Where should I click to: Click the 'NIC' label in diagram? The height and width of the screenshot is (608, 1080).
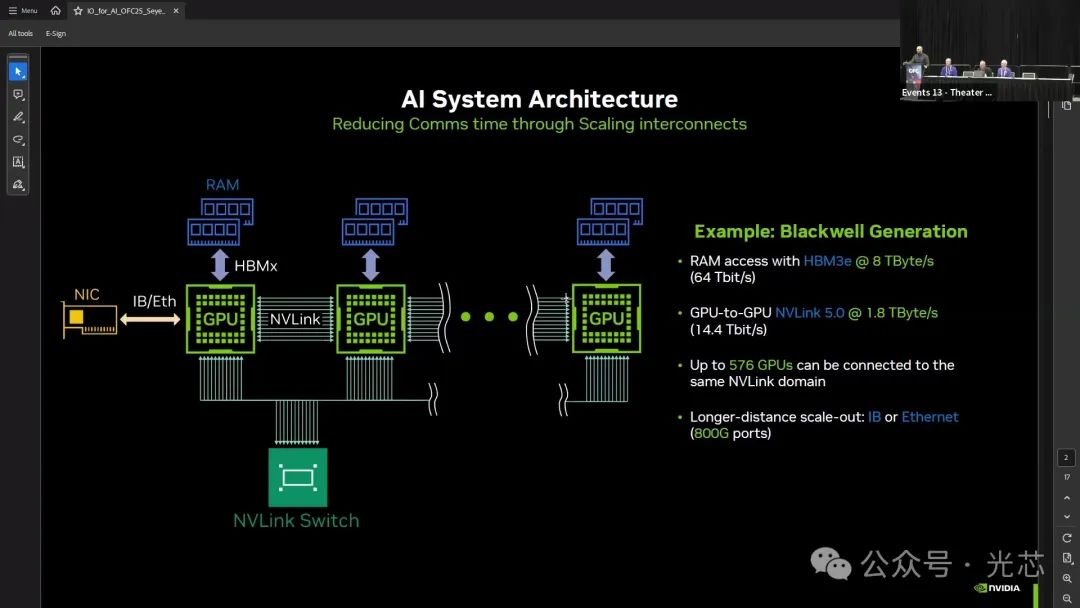pyautogui.click(x=87, y=295)
